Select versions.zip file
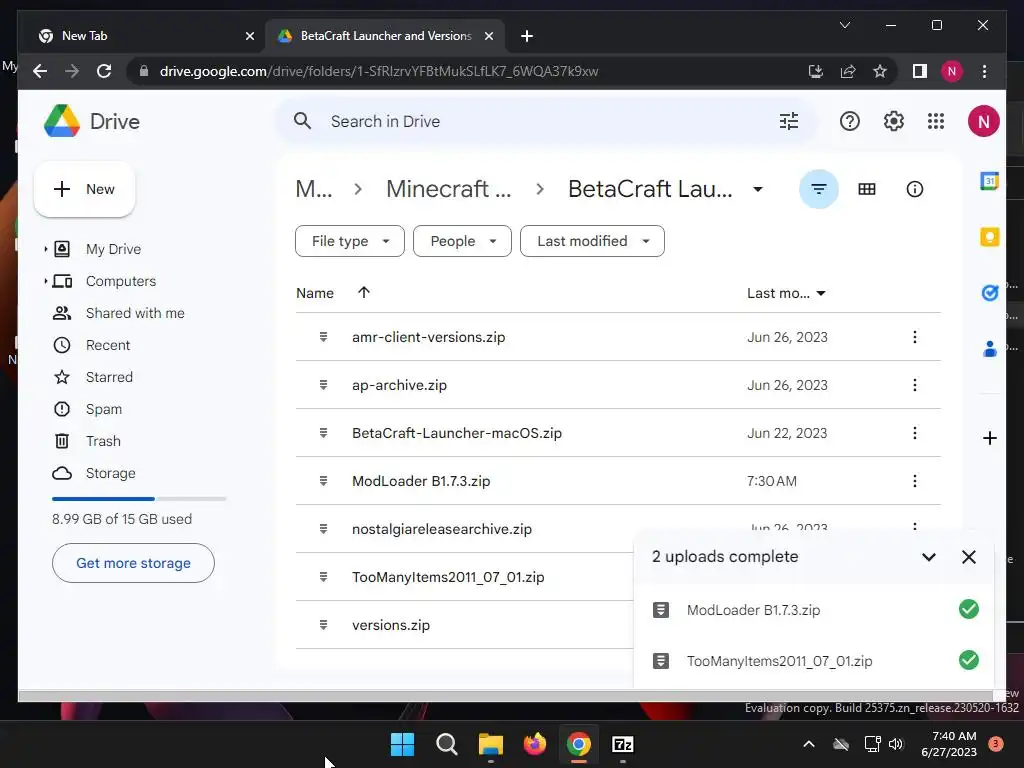Screen dimensions: 1024x768 pos(391,625)
